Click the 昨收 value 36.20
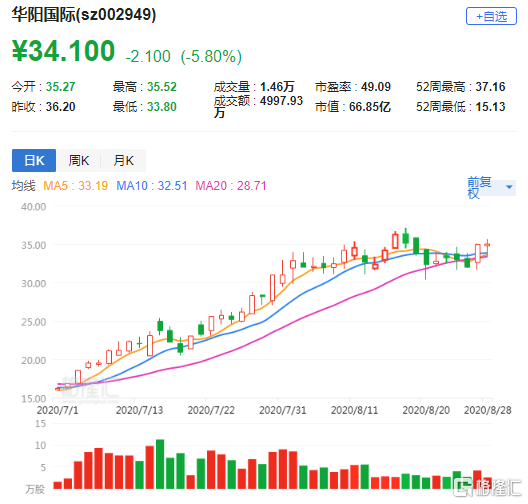This screenshot has width=528, height=504. click(x=60, y=107)
